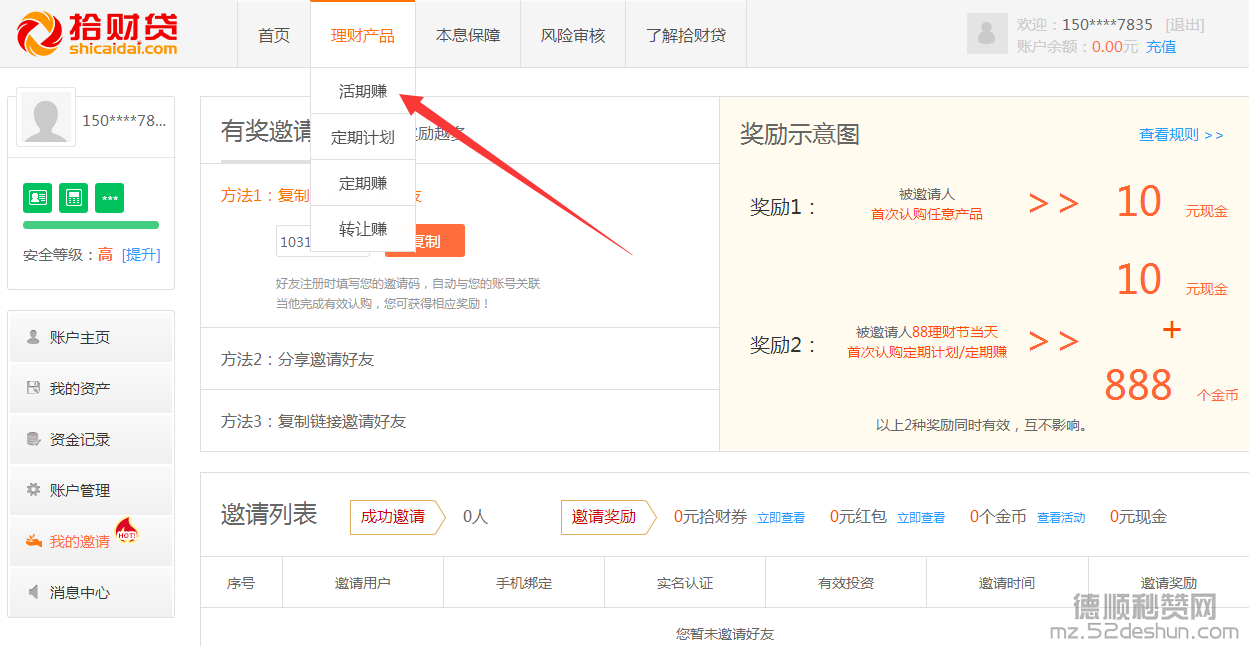The image size is (1249, 646).
Task: Select 活期赚 from the dropdown menu
Action: click(x=362, y=90)
